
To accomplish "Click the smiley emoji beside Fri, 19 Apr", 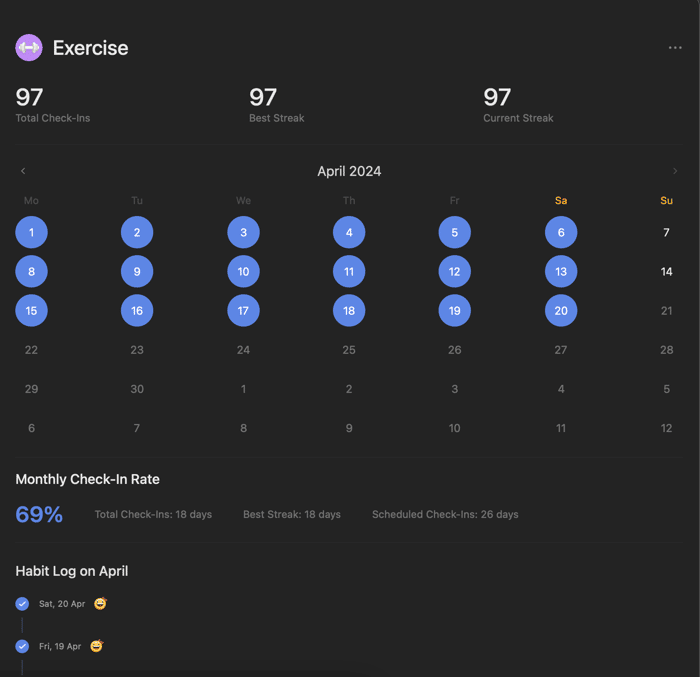I will pyautogui.click(x=97, y=646).
